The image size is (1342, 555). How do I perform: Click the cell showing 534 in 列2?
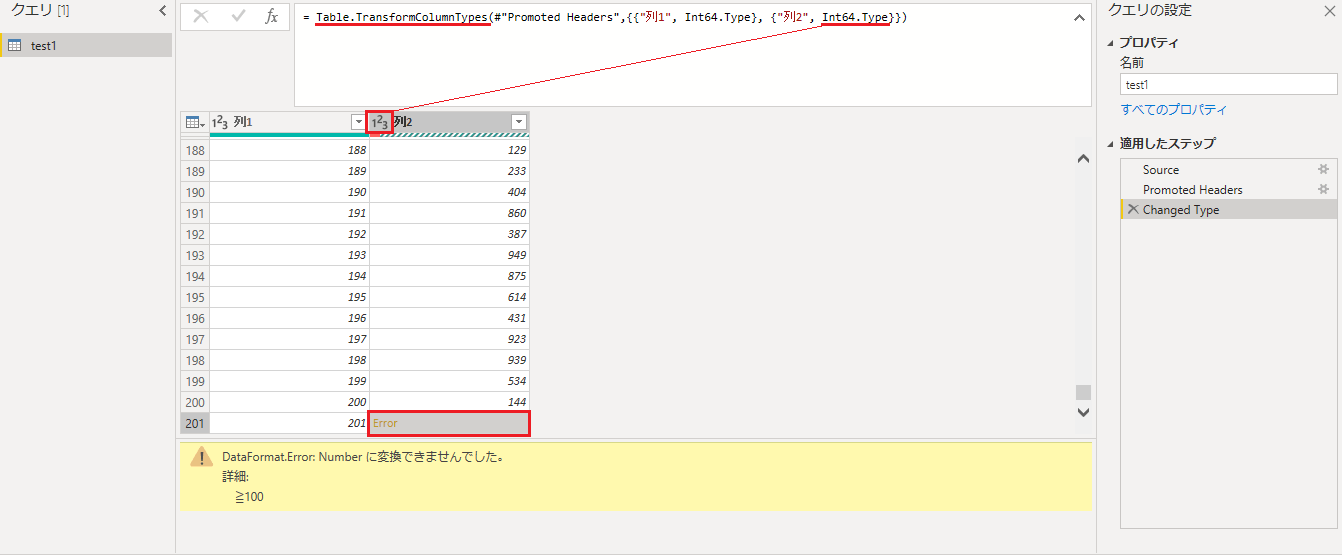pyautogui.click(x=449, y=381)
